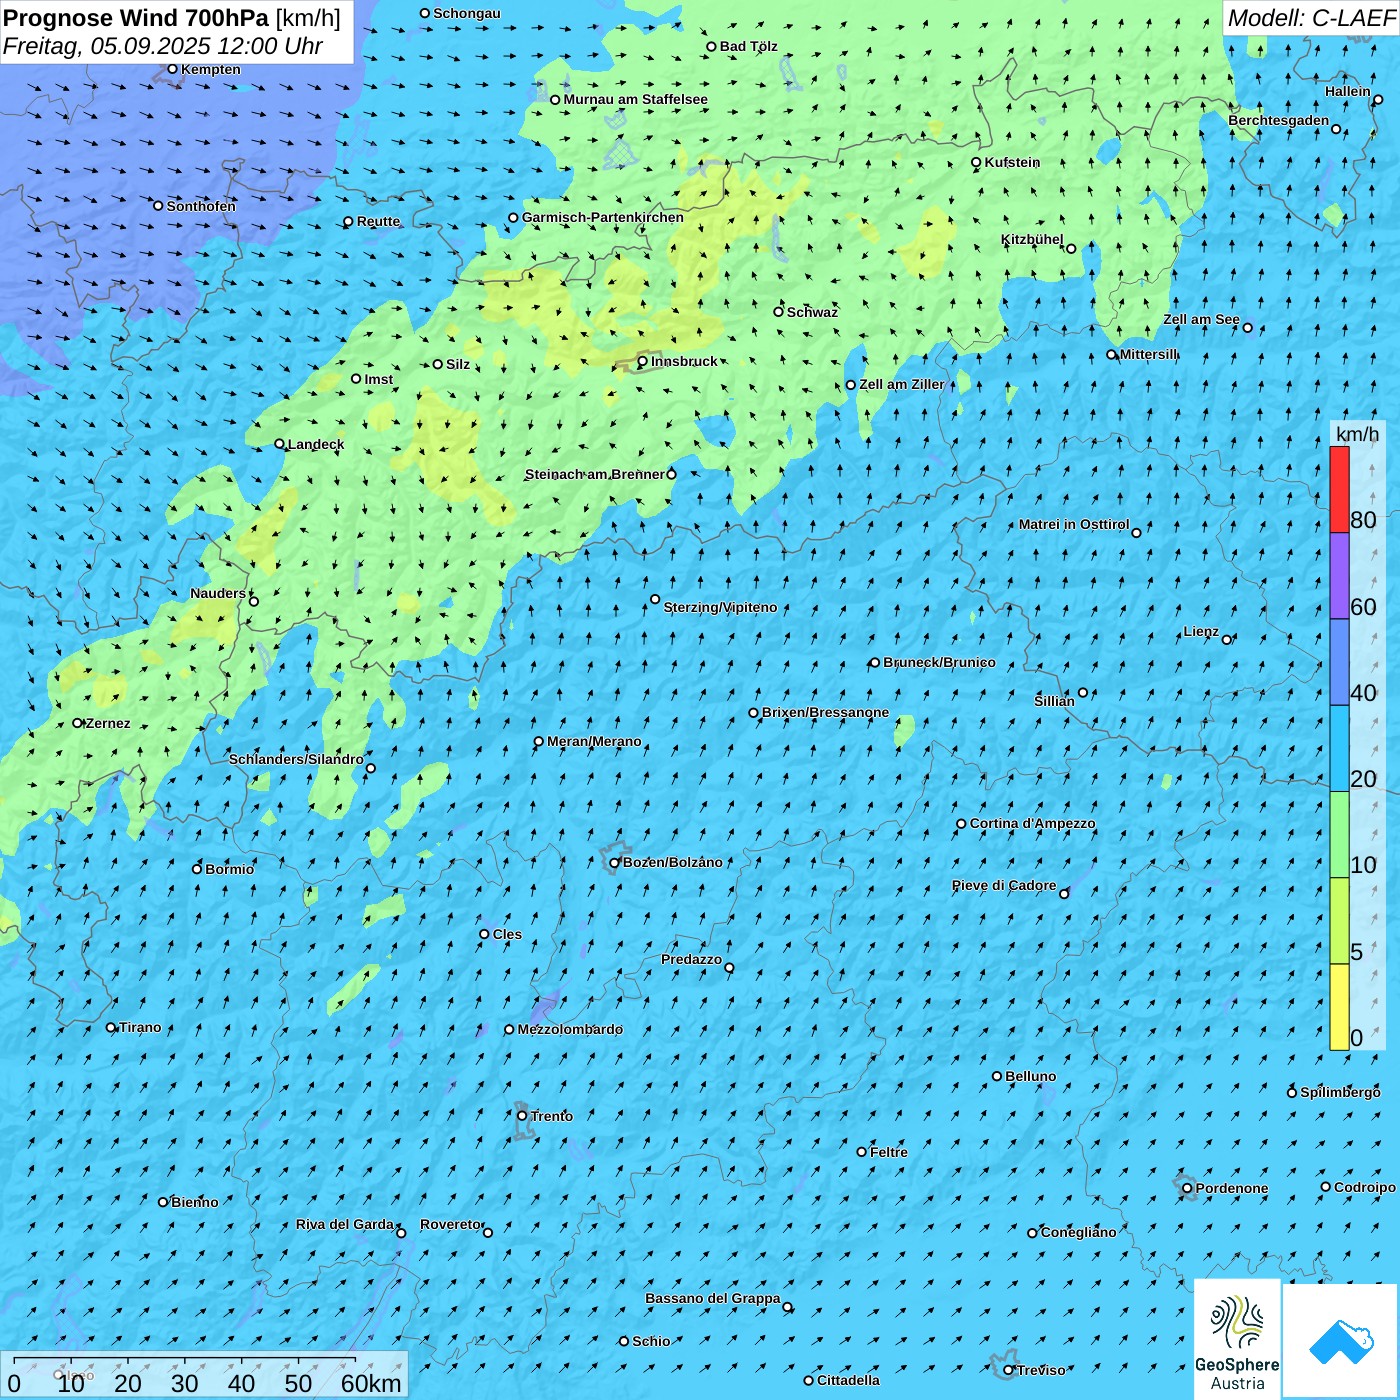Click the light blue 20 km/h legend color
Viewport: 1400px width, 1400px height.
(1339, 749)
